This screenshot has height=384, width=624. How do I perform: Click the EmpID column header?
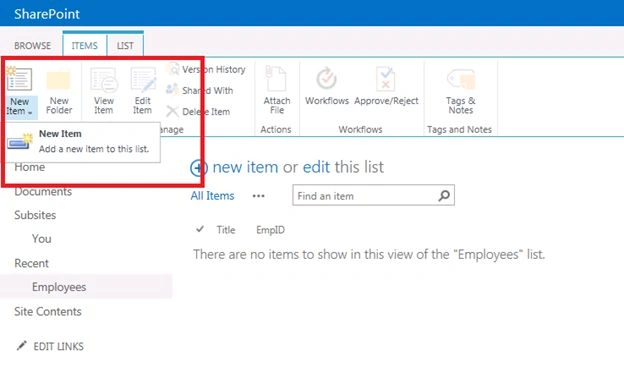tap(270, 230)
